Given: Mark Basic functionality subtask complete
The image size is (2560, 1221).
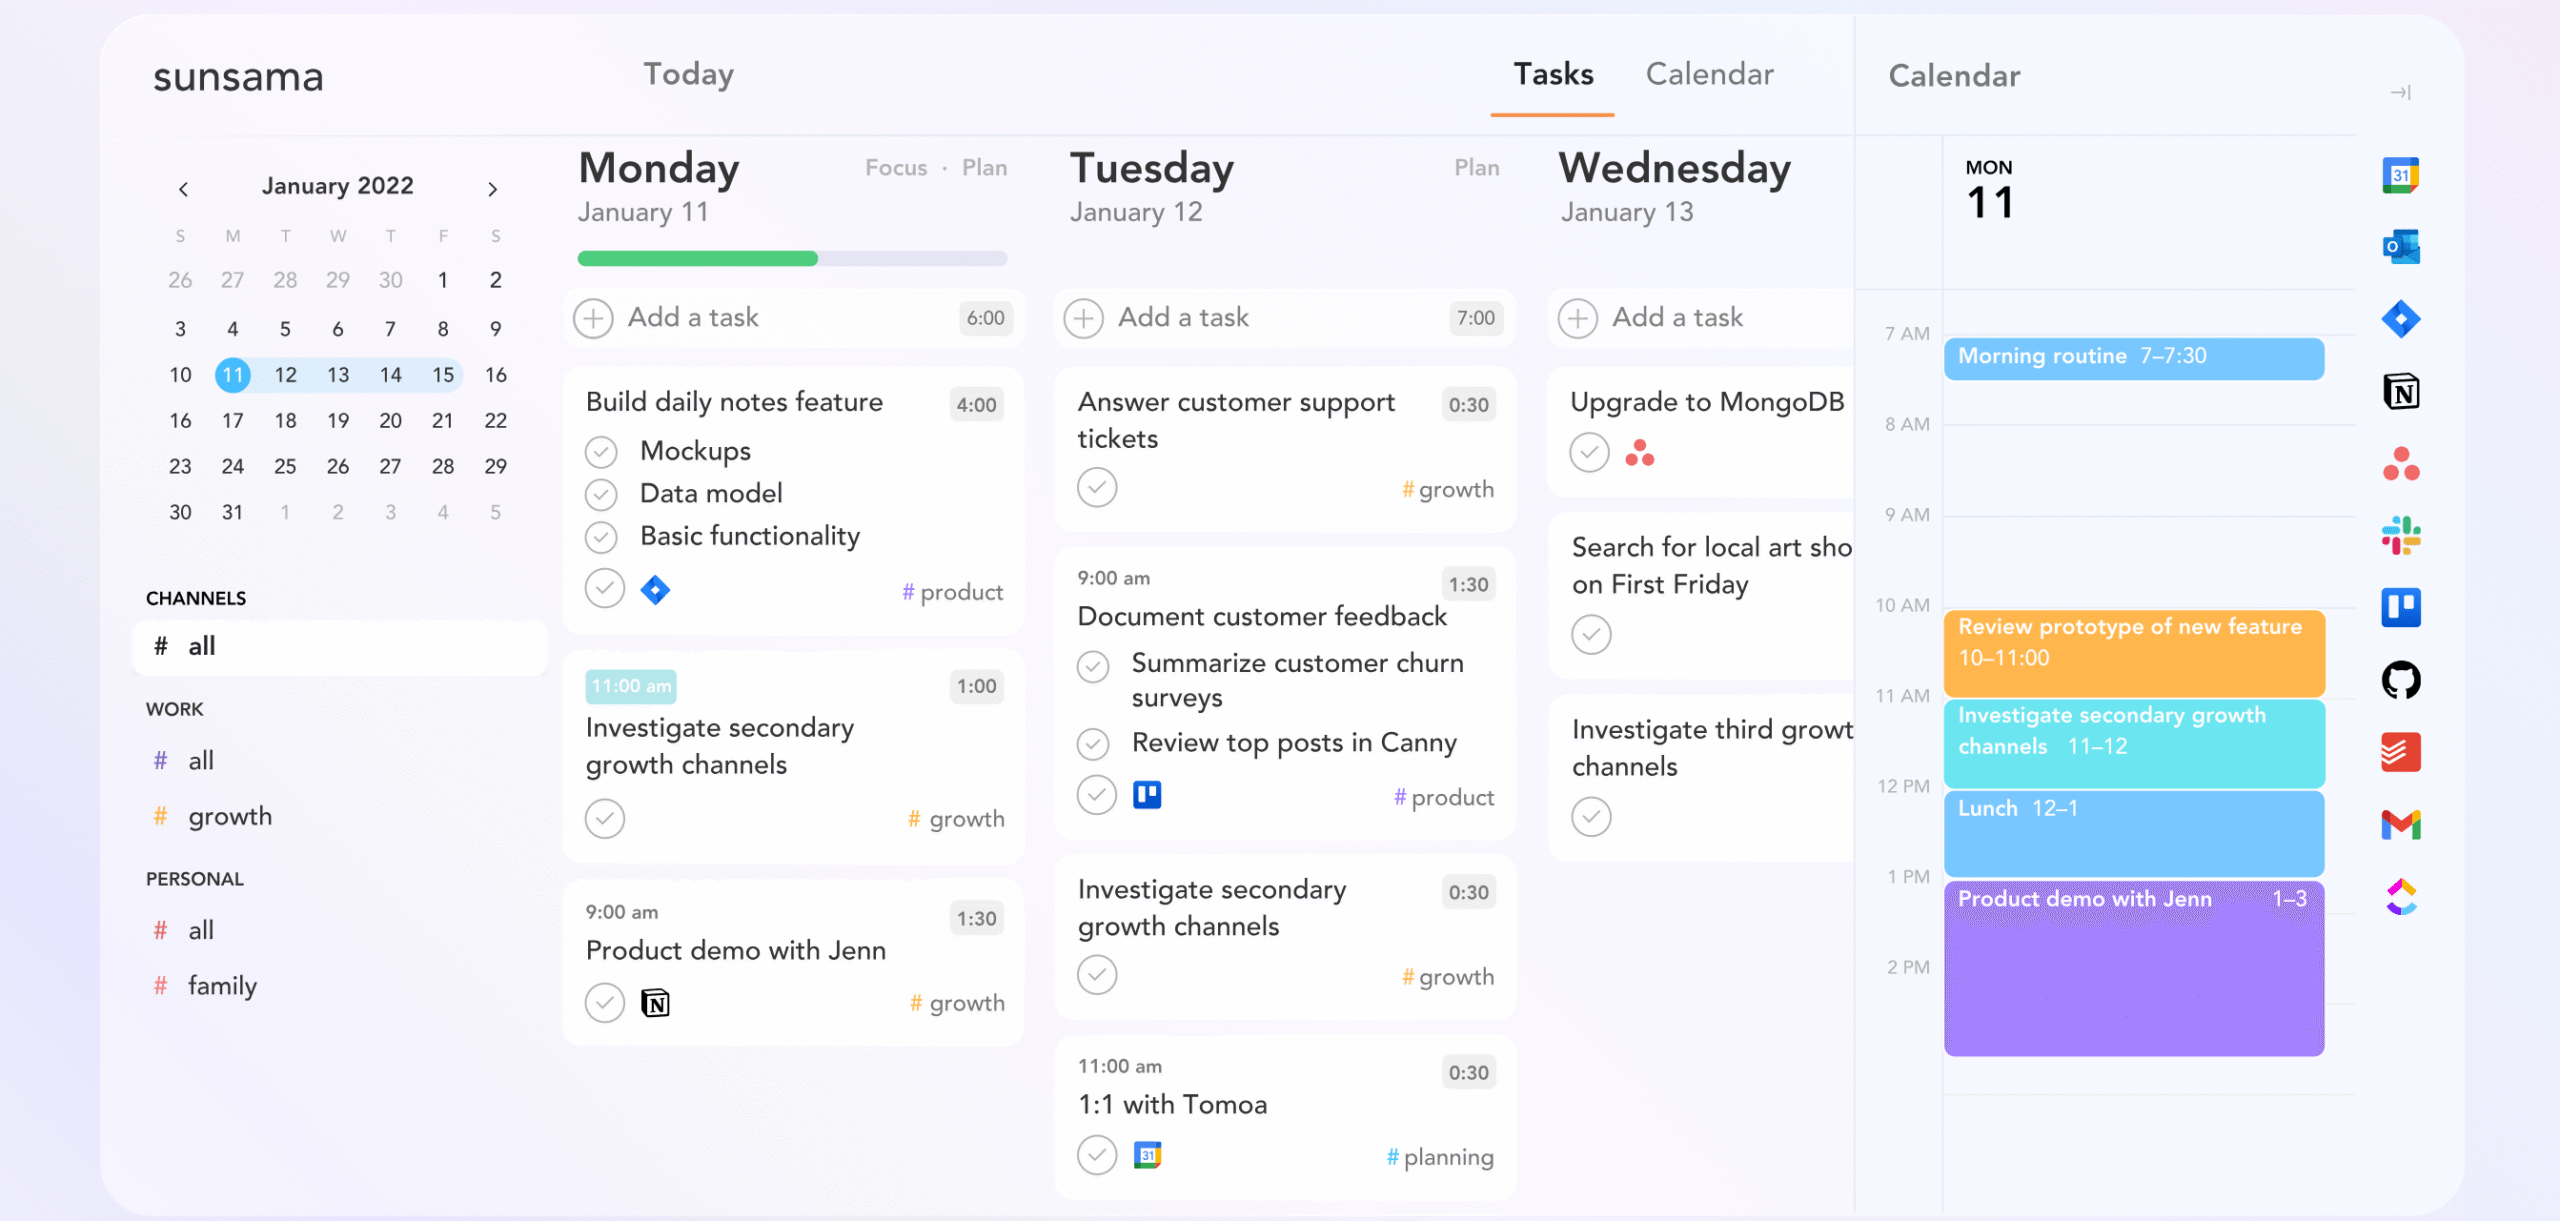Looking at the screenshot, I should 601,537.
